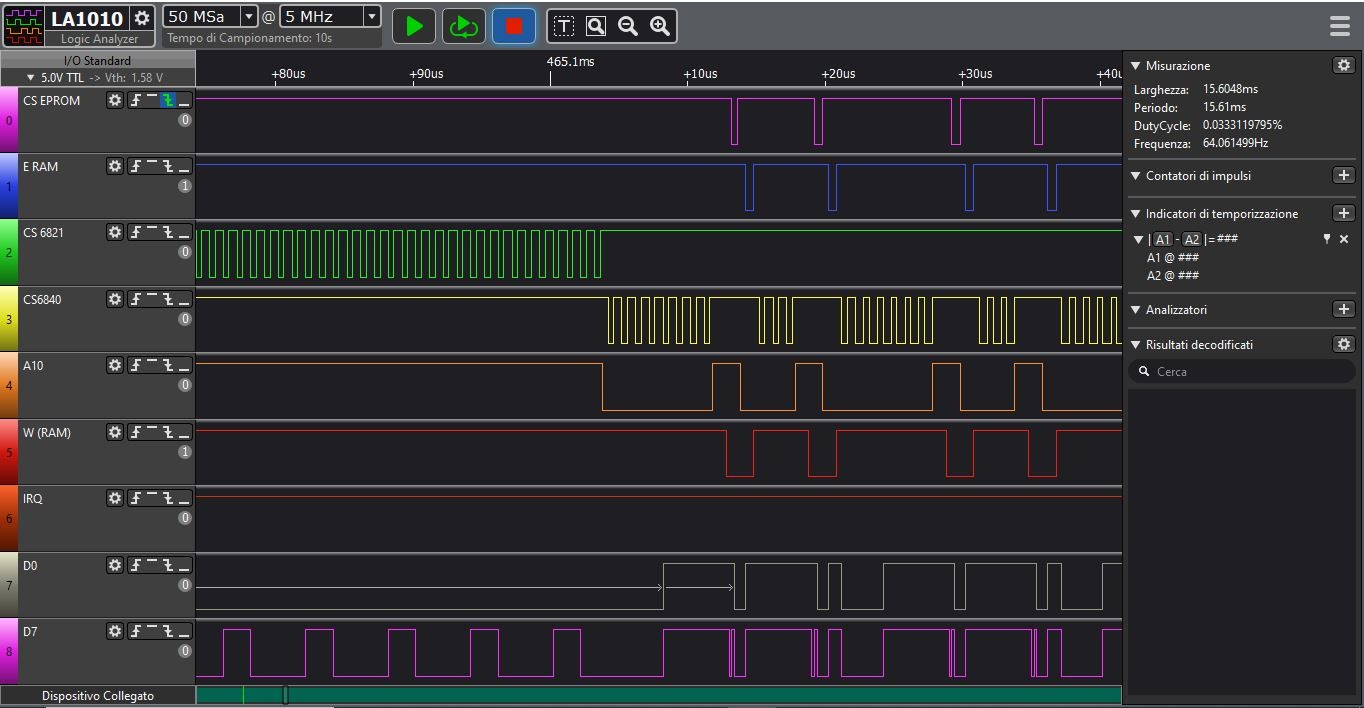
Task: Zoom in the waveform view
Action: tap(660, 26)
